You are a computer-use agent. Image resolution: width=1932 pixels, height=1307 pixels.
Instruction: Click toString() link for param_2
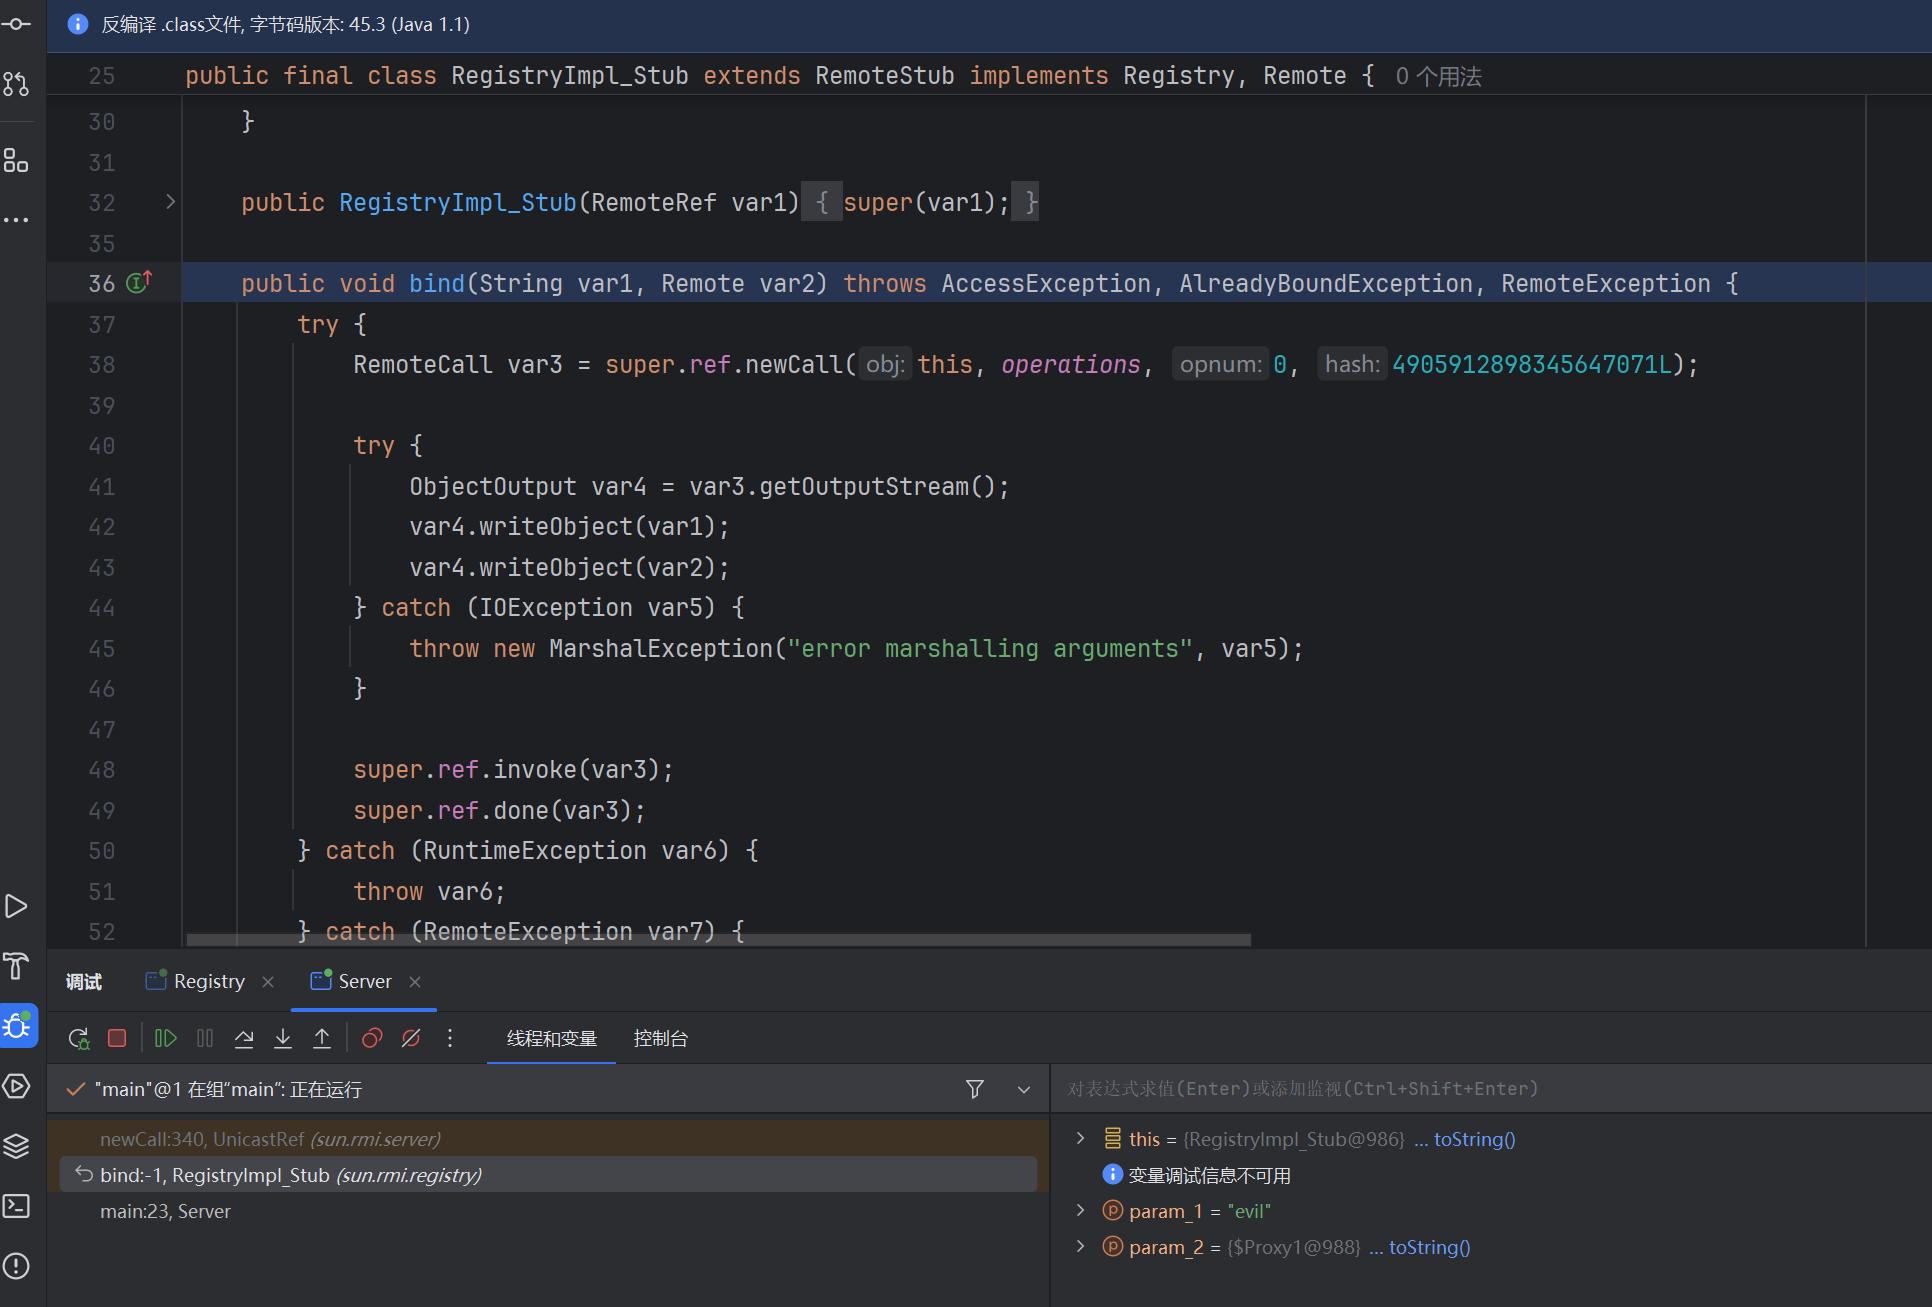tap(1429, 1247)
